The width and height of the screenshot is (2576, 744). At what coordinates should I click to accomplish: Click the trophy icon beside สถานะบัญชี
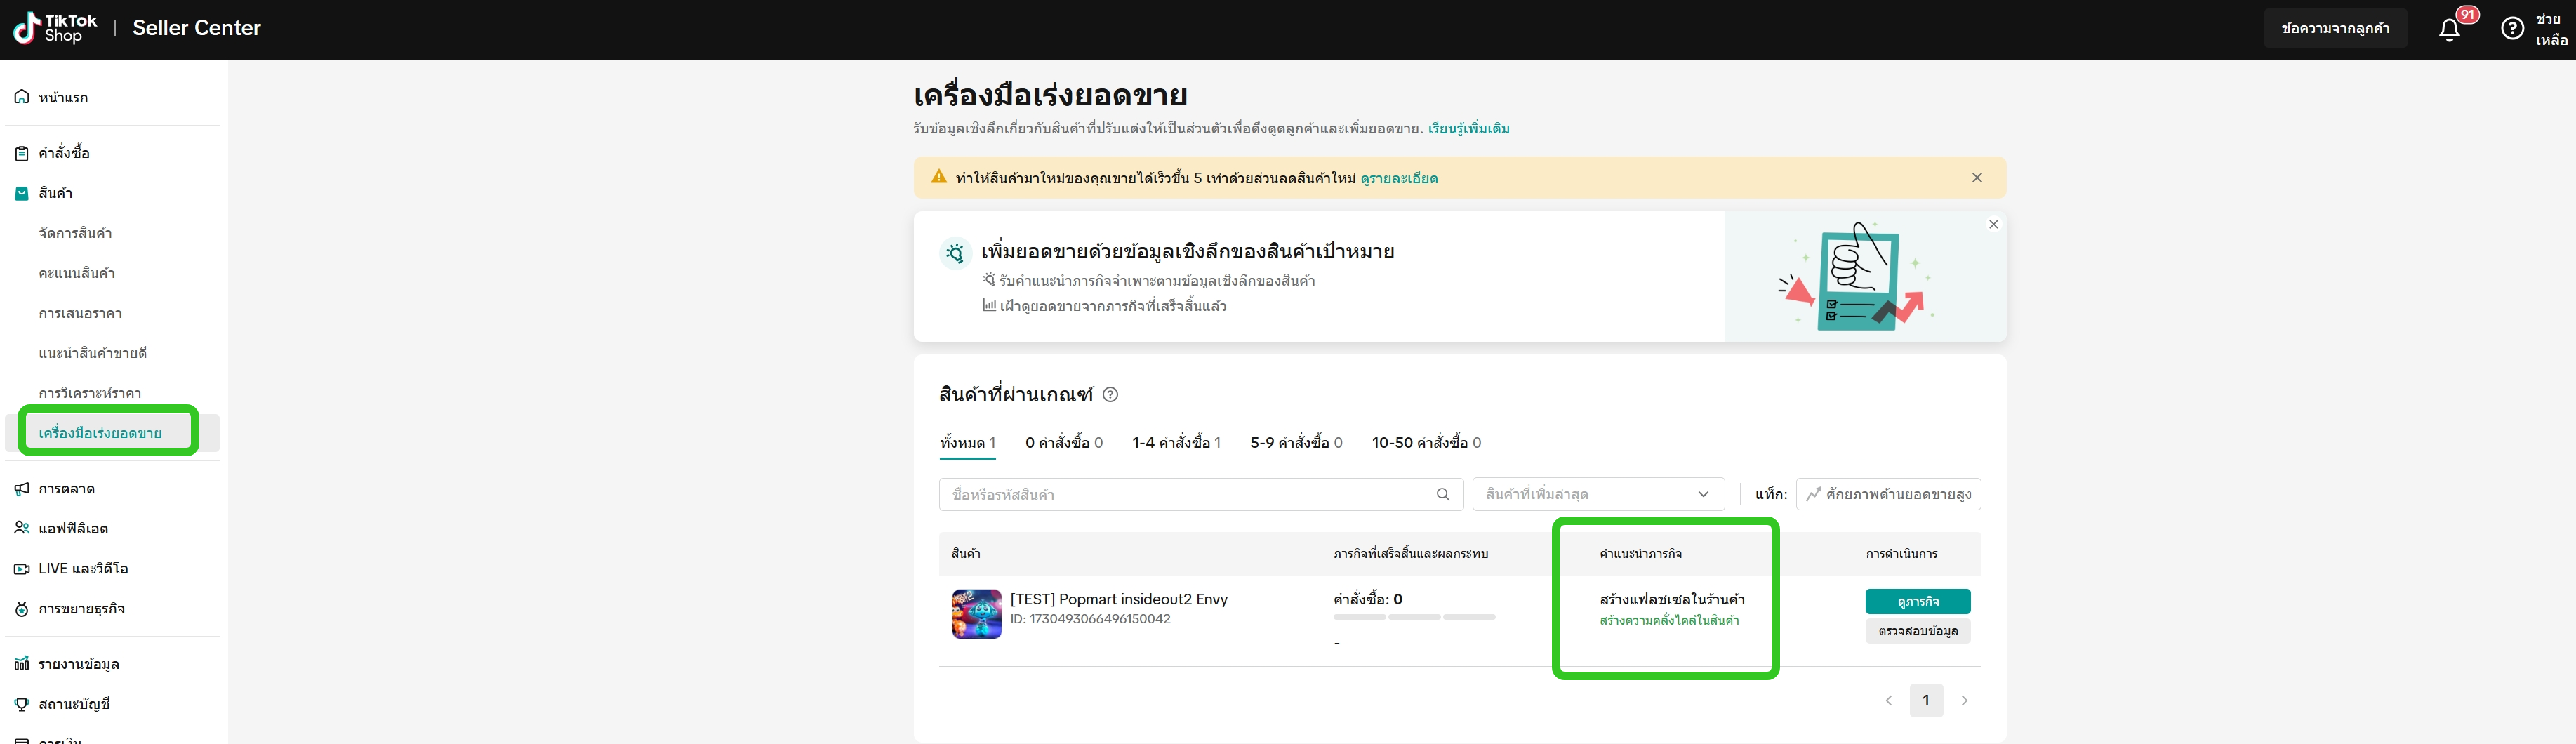[21, 704]
